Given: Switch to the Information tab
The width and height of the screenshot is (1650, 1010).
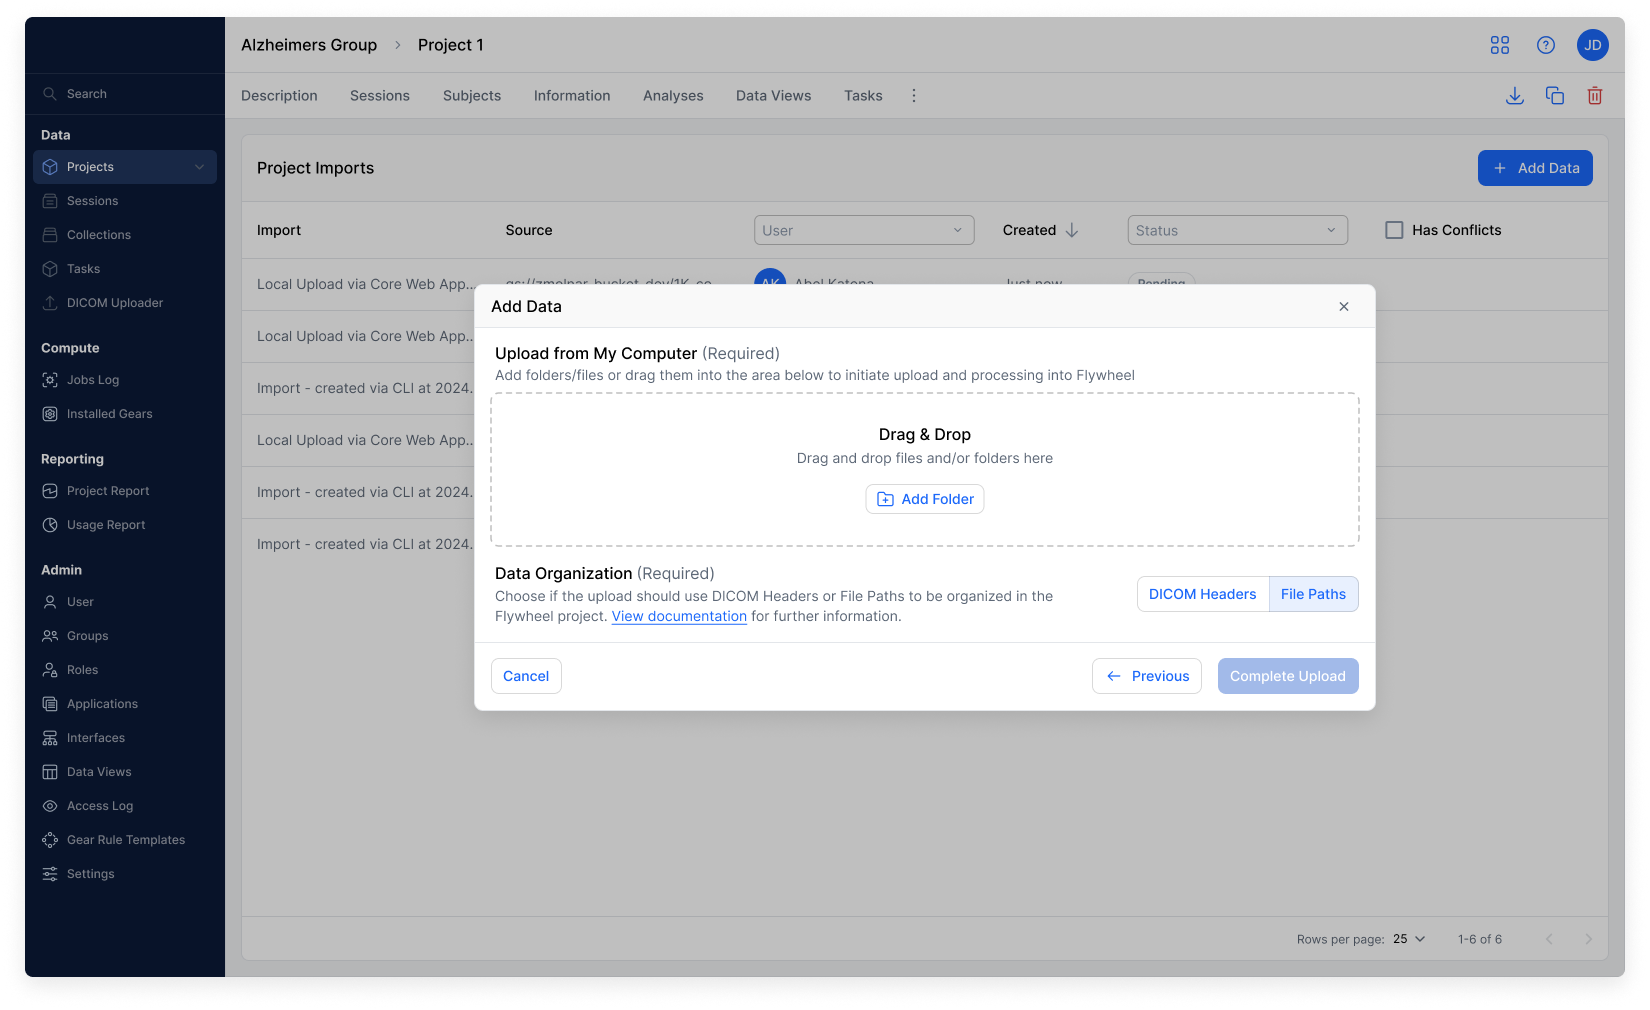Looking at the screenshot, I should coord(572,96).
